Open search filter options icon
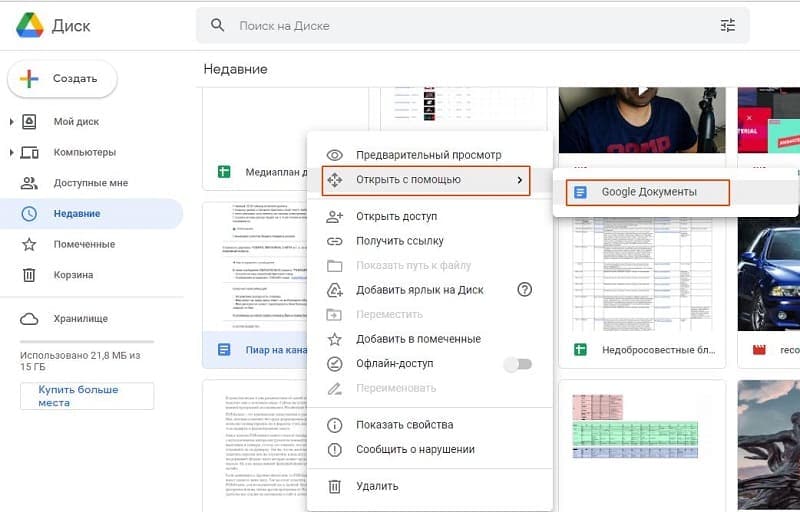 [728, 25]
